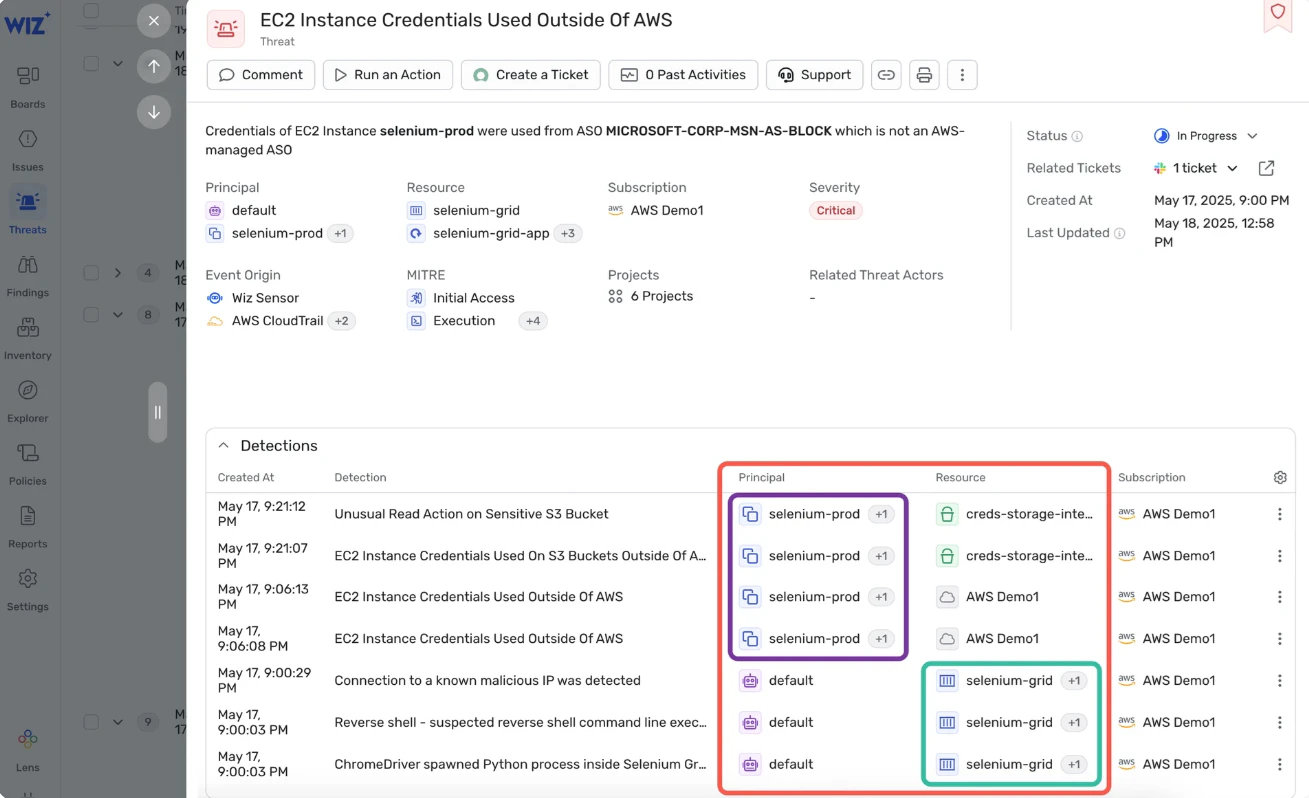Image resolution: width=1309 pixels, height=798 pixels.
Task: Open Lens at the sidebar bottom
Action: 28,750
